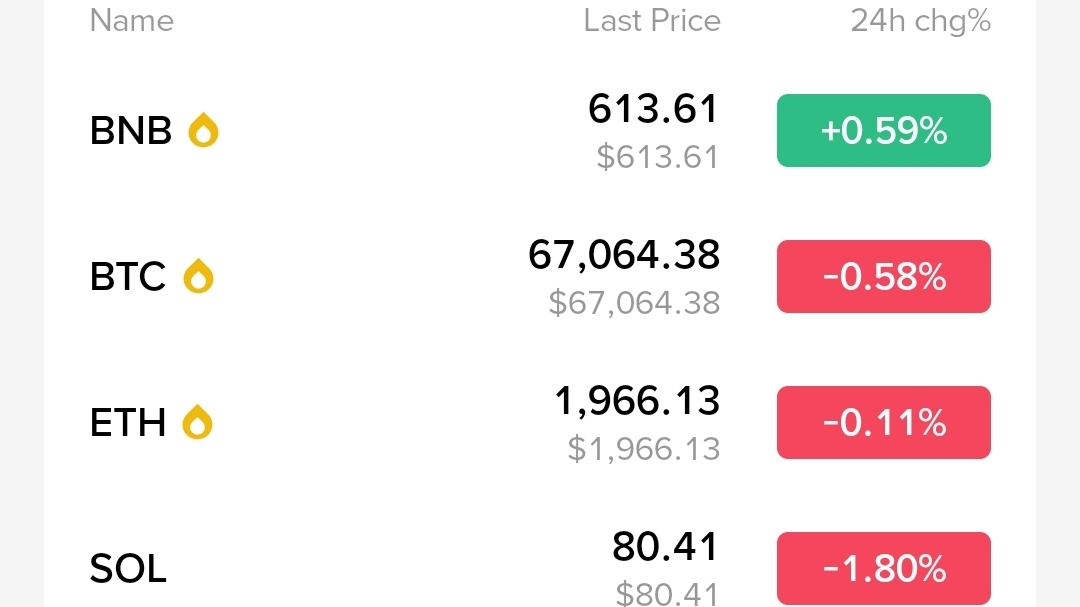Viewport: 1080px width, 607px height.
Task: Toggle the red -0.58% BTC change badge
Action: click(x=883, y=276)
